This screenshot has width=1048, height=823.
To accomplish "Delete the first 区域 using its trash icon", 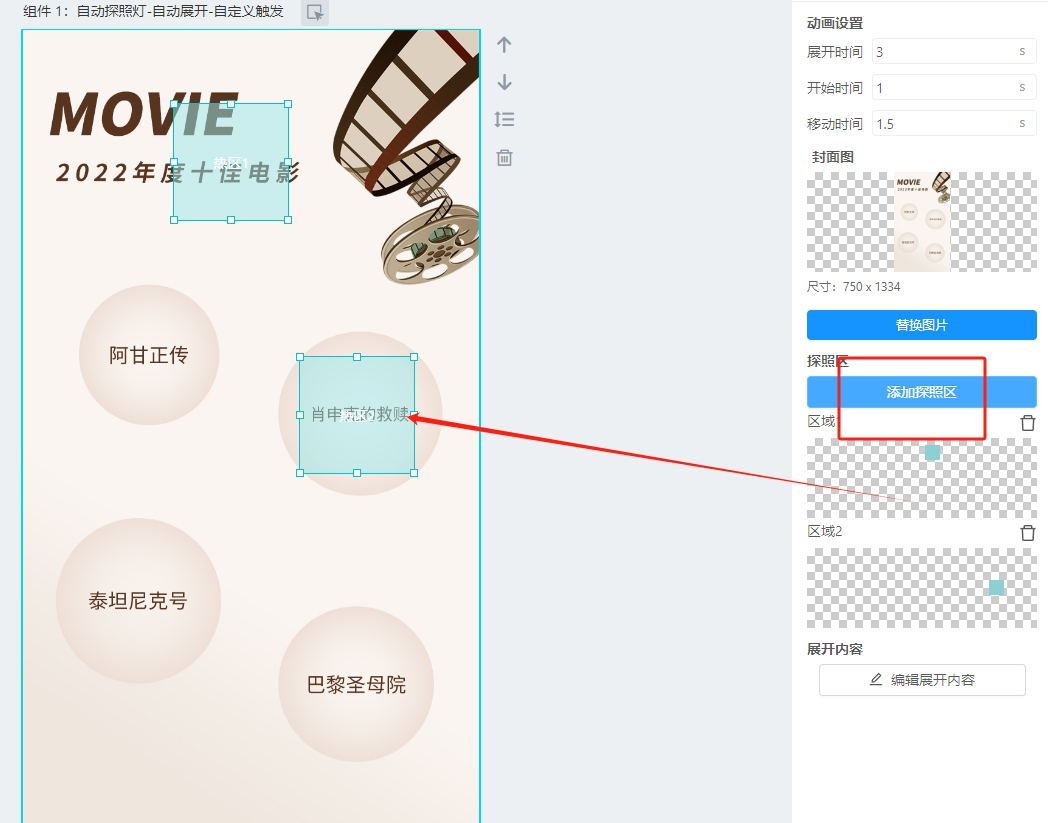I will [1027, 423].
